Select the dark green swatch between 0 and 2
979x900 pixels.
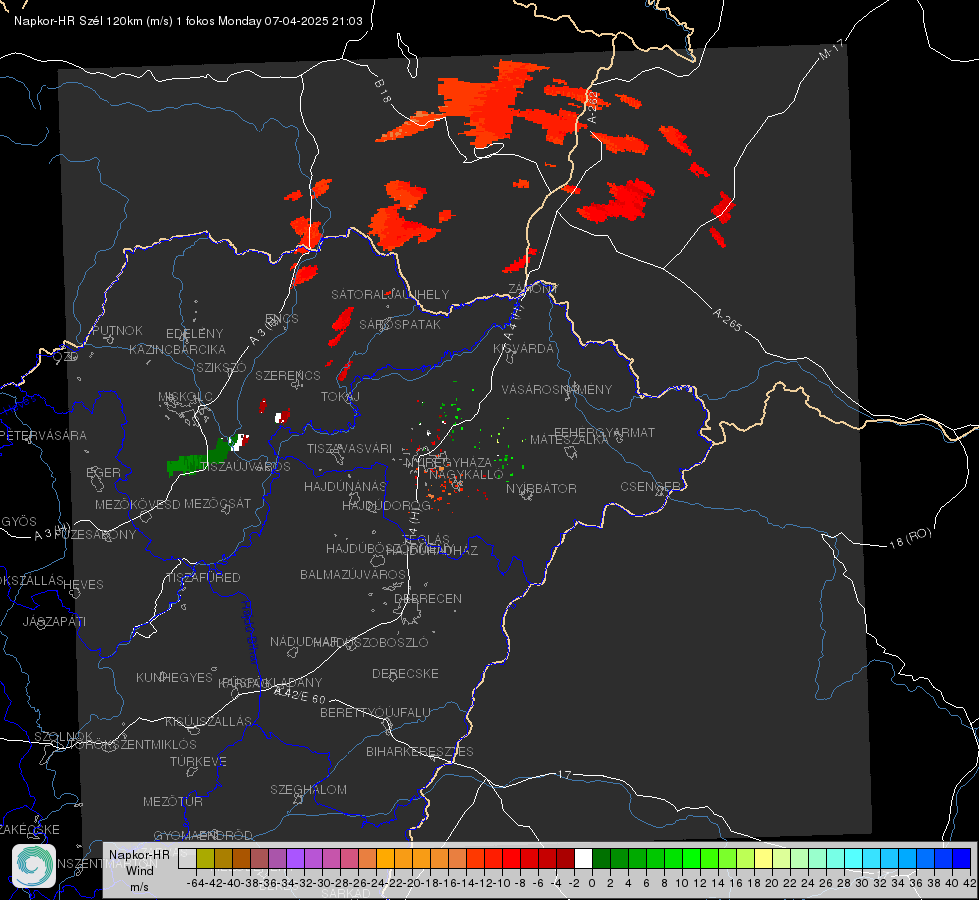[x=601, y=858]
